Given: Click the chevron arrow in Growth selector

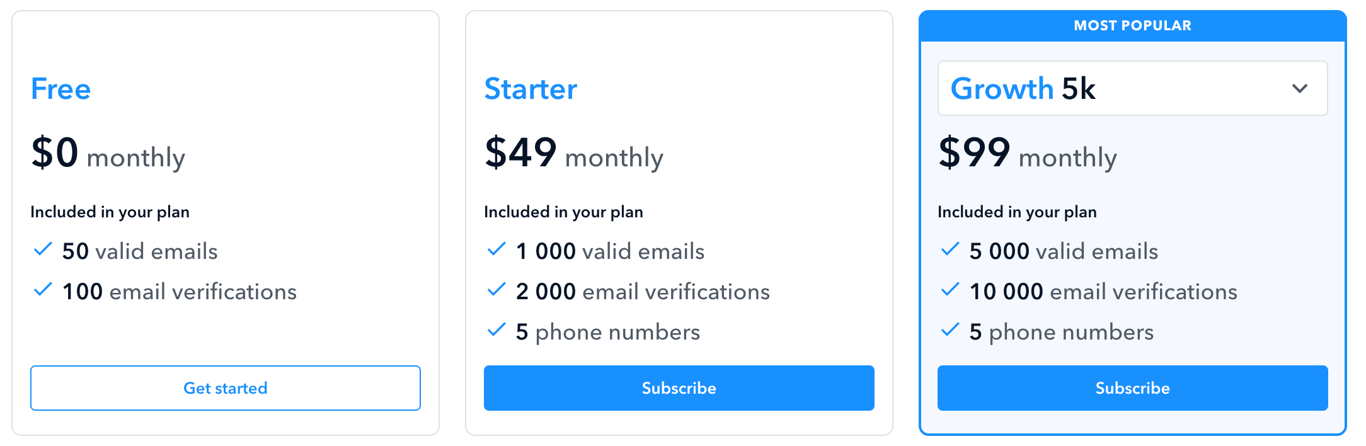Looking at the screenshot, I should click(1299, 89).
